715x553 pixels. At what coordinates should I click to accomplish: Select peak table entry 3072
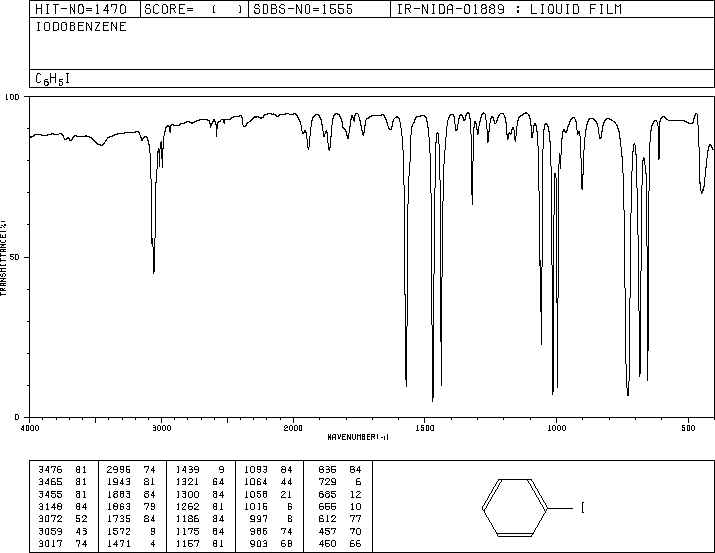[x=50, y=519]
